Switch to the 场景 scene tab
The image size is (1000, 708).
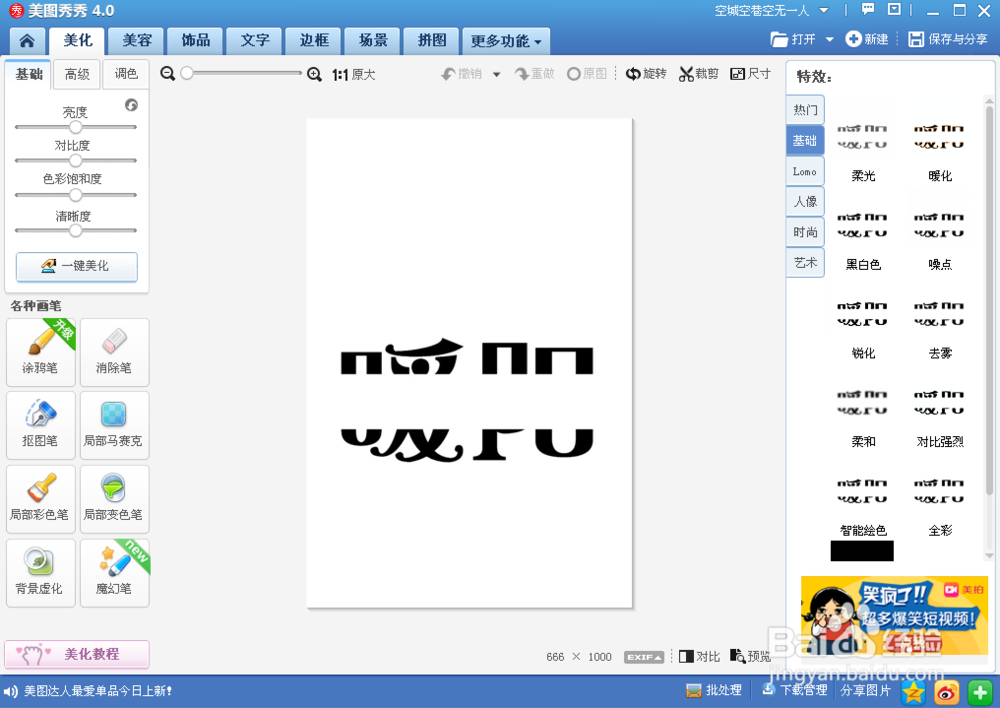point(373,41)
